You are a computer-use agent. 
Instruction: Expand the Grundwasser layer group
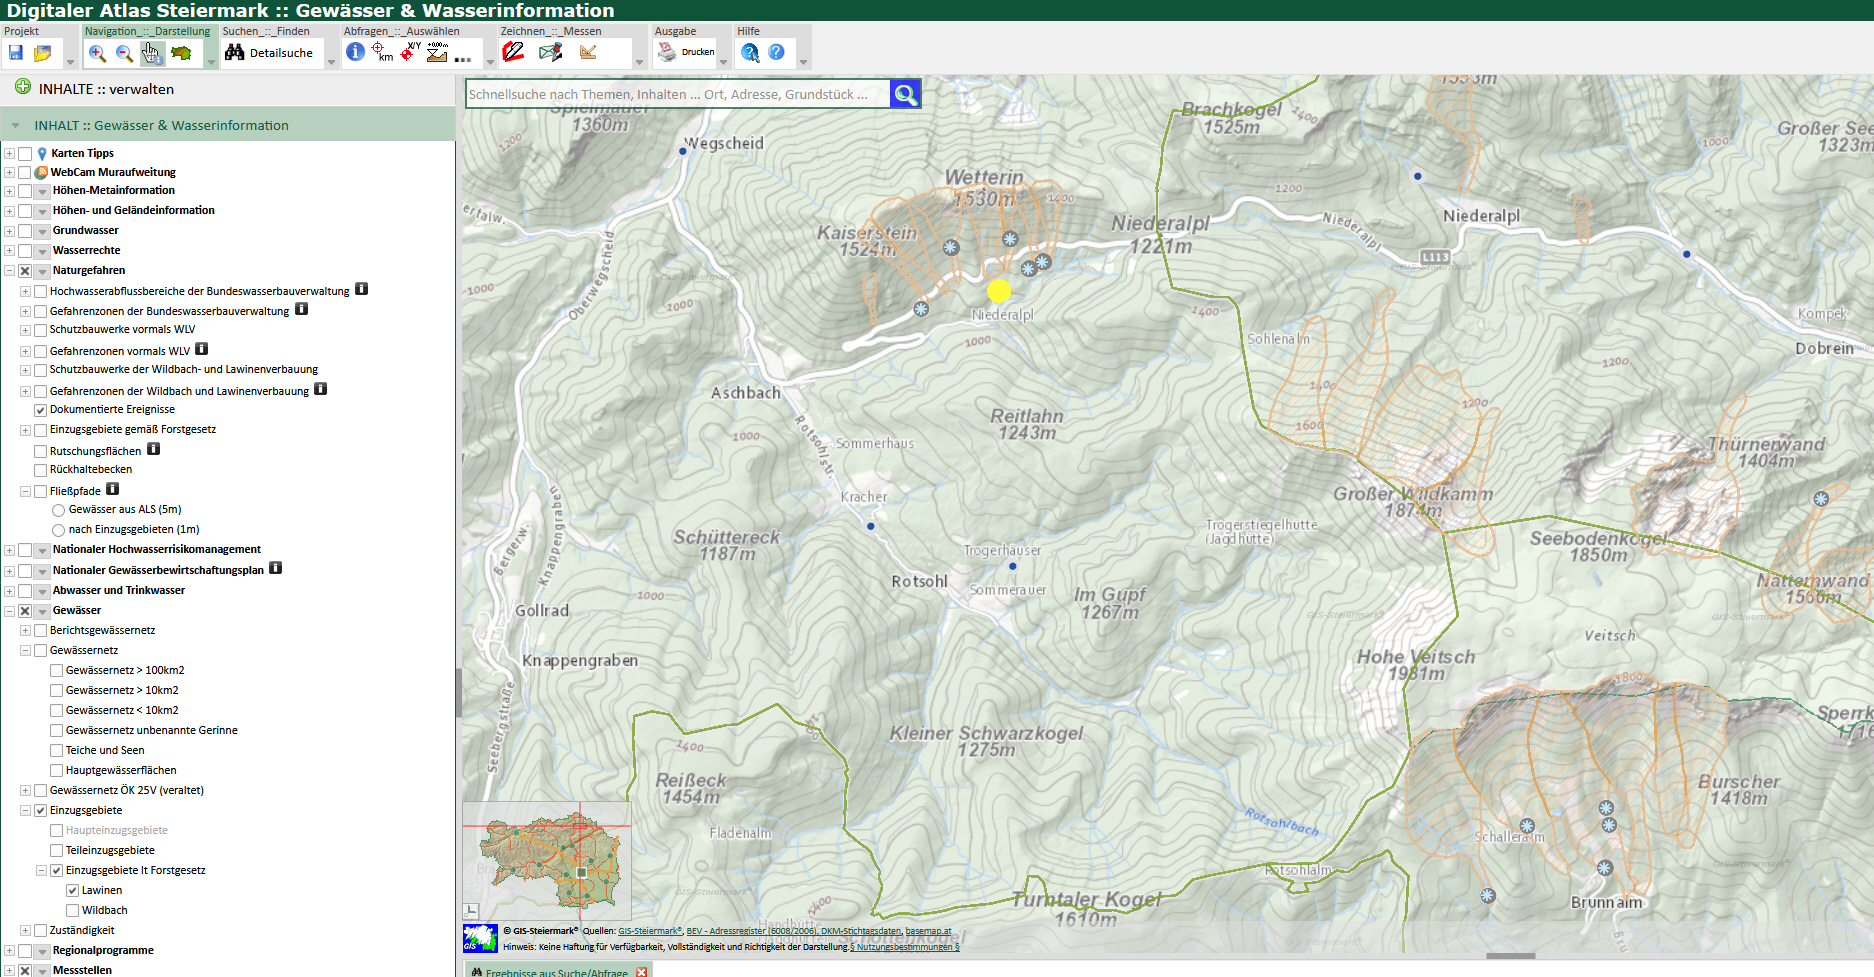9,231
